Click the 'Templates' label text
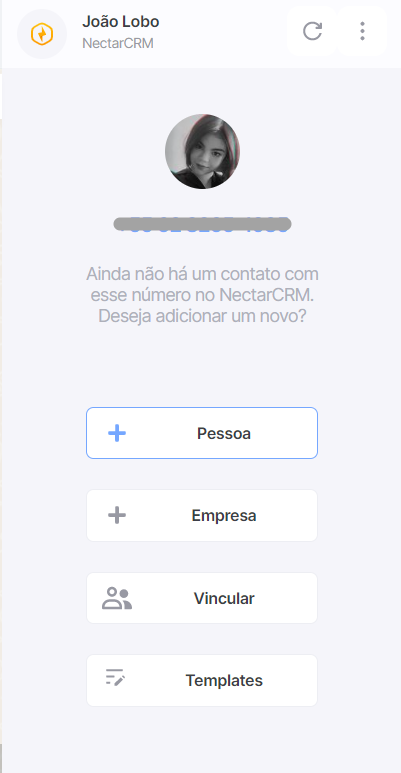Screen dimensions: 401x773 point(224,681)
